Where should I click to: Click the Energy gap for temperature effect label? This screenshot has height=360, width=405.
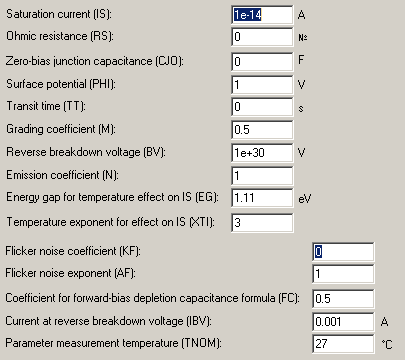click(x=112, y=197)
